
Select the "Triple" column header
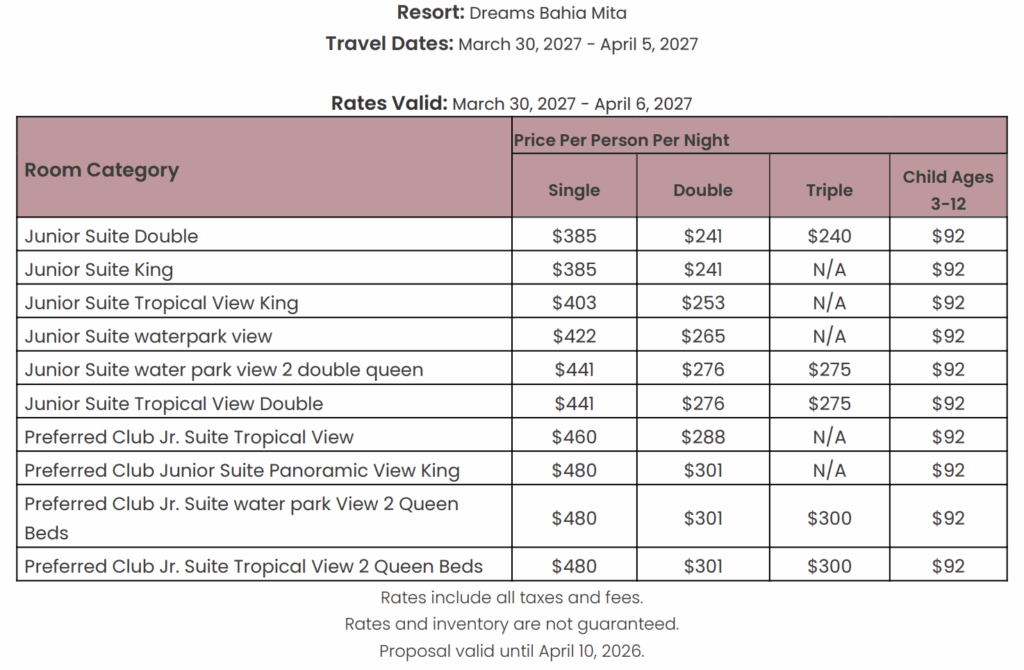point(829,190)
